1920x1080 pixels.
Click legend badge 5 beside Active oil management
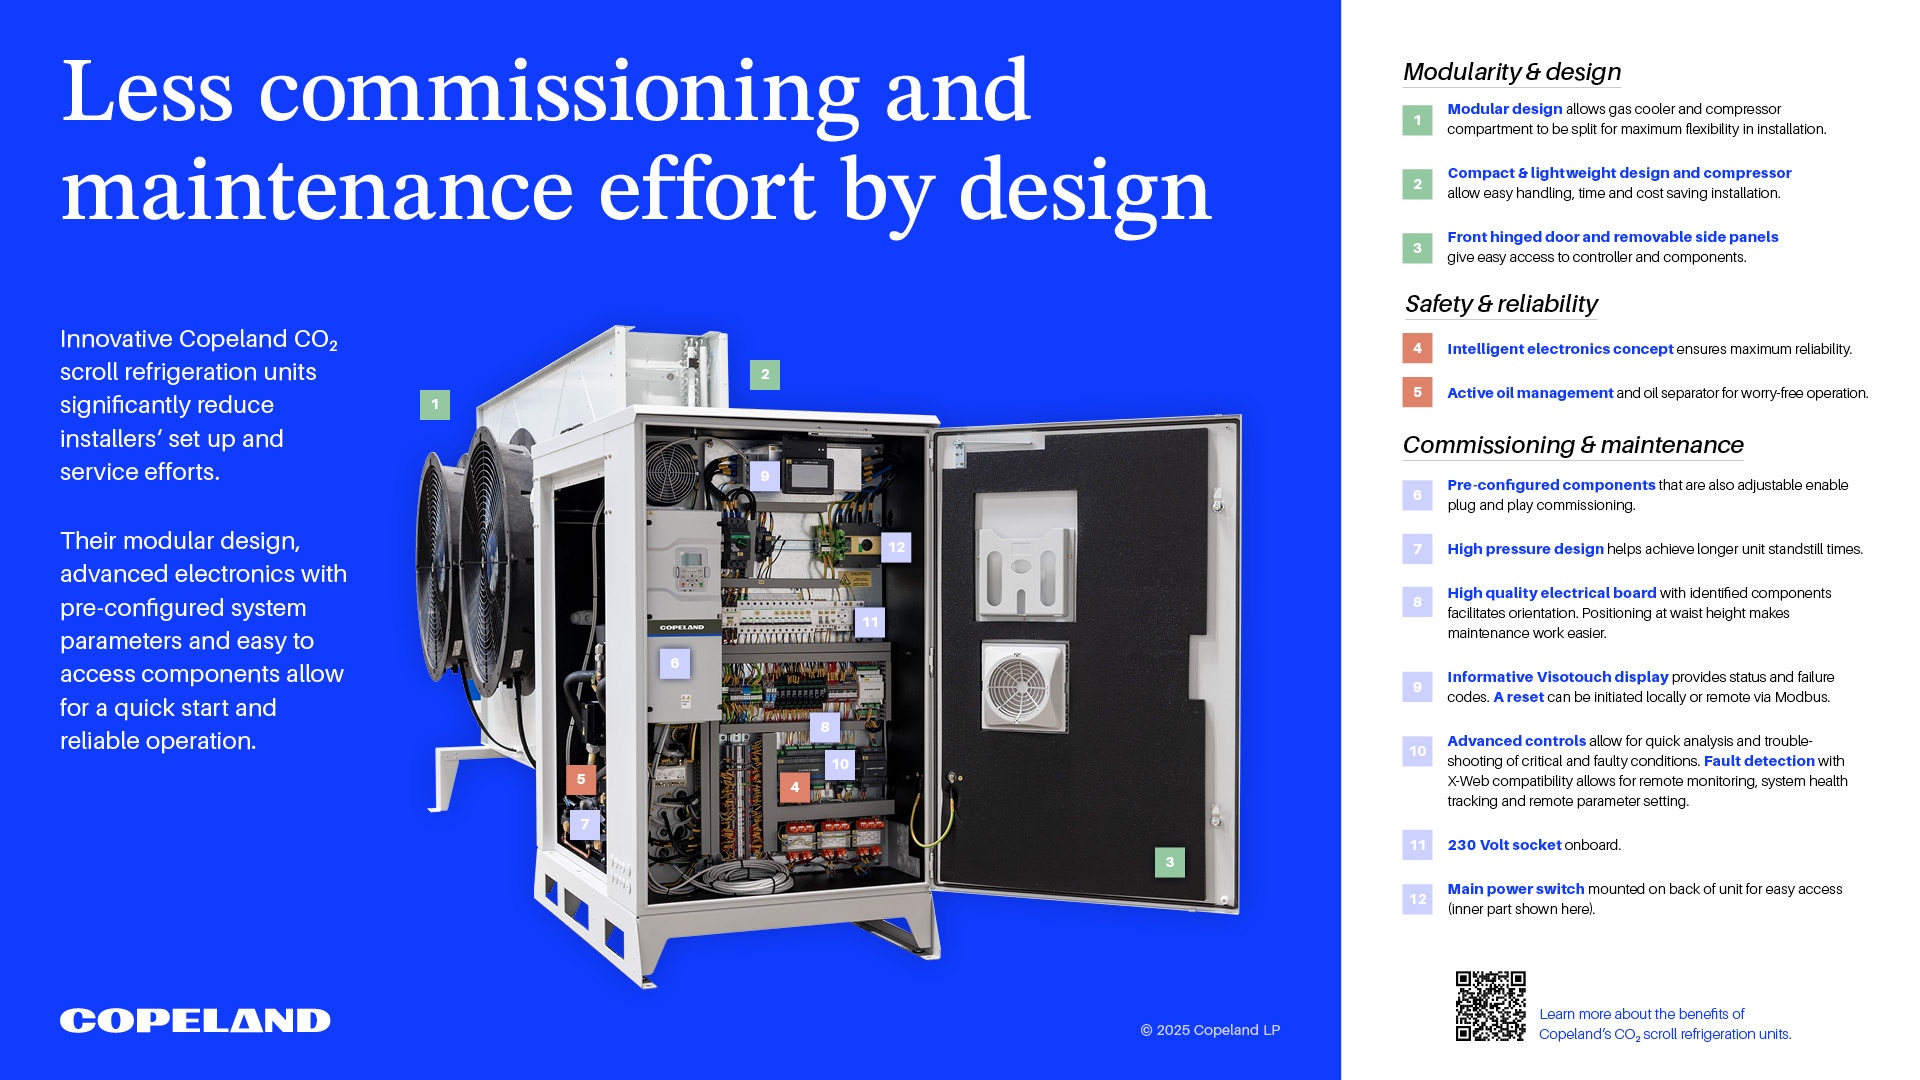pyautogui.click(x=1417, y=392)
